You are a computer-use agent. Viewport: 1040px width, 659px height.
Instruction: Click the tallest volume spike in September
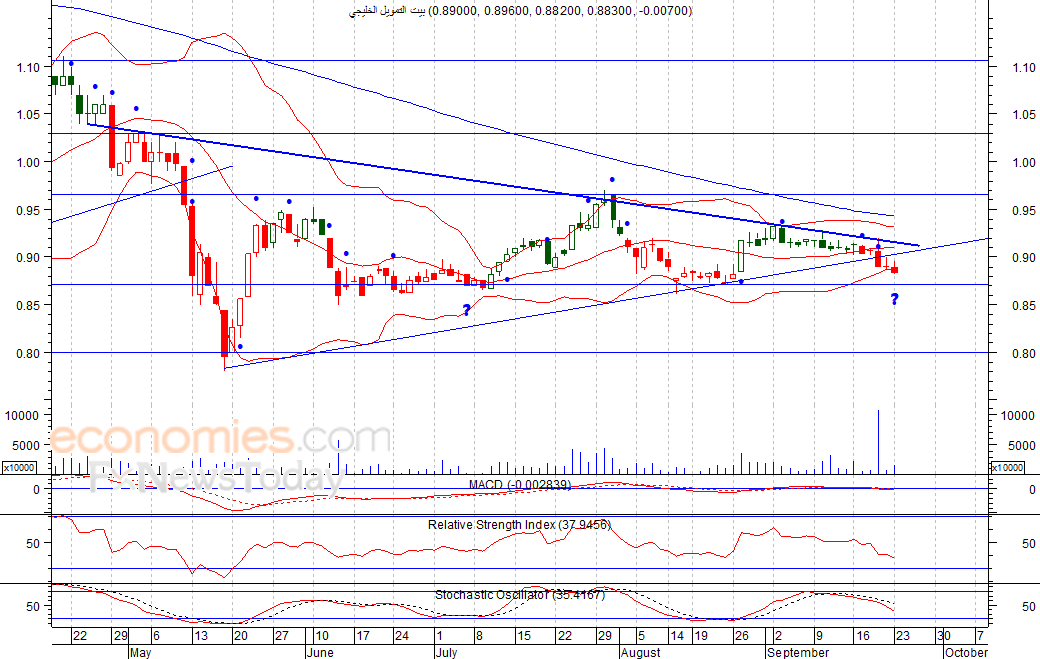pos(878,442)
